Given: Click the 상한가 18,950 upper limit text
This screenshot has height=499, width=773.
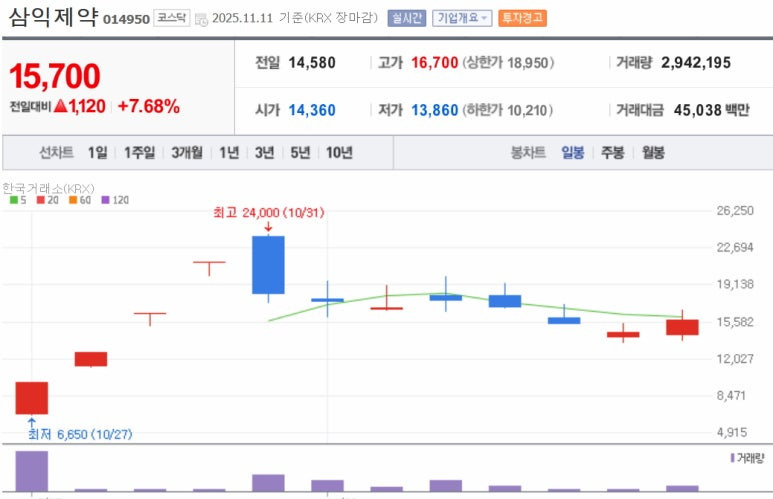Looking at the screenshot, I should (x=508, y=63).
